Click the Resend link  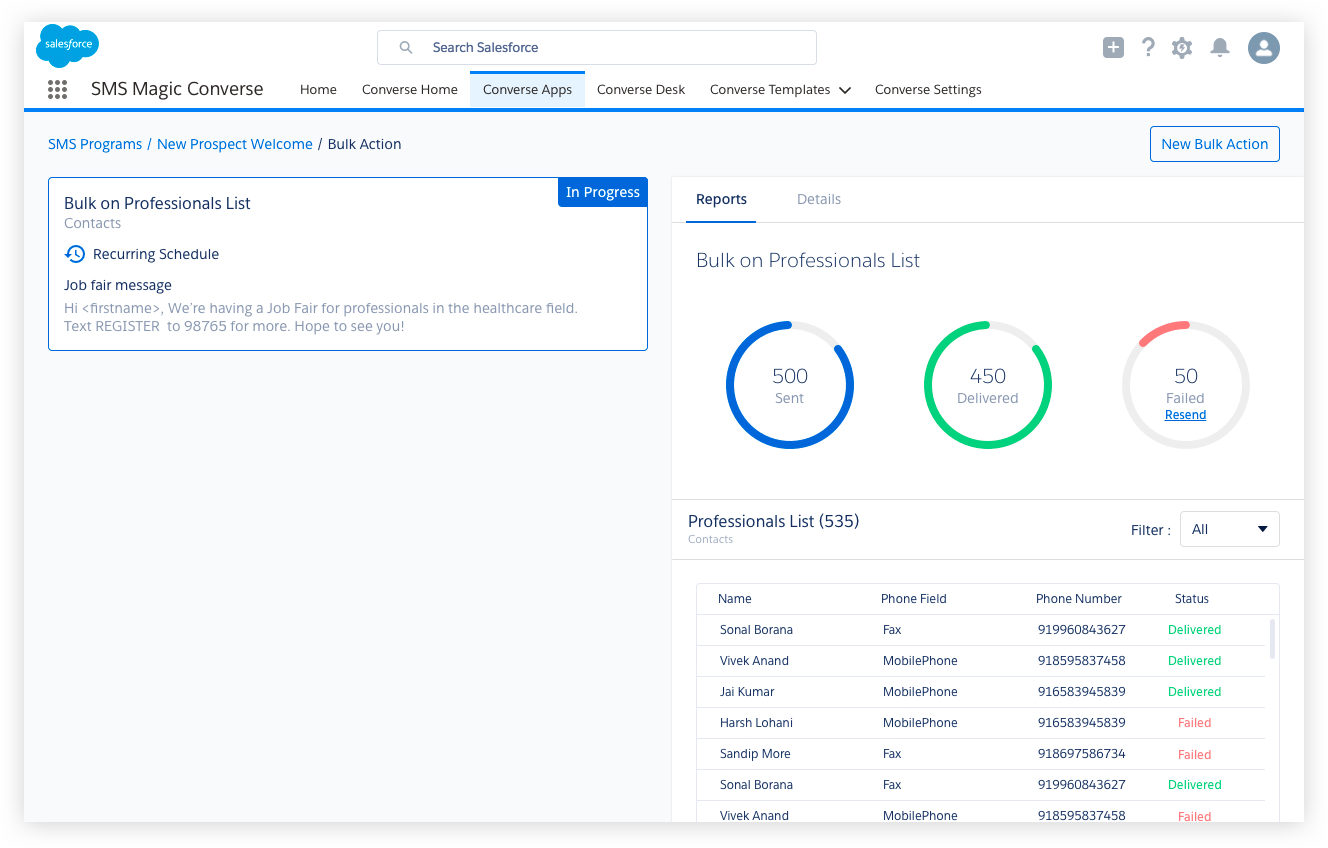(x=1186, y=415)
